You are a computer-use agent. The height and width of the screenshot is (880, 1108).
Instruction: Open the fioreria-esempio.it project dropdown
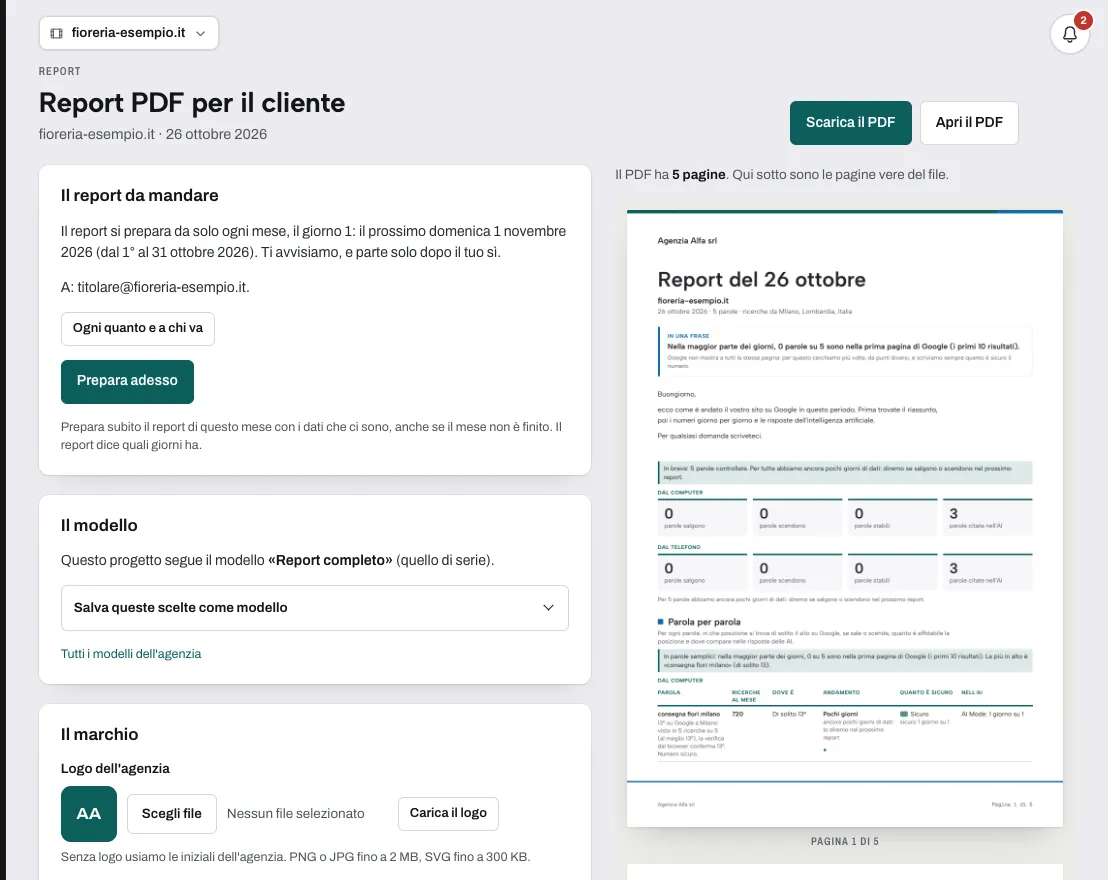(129, 33)
